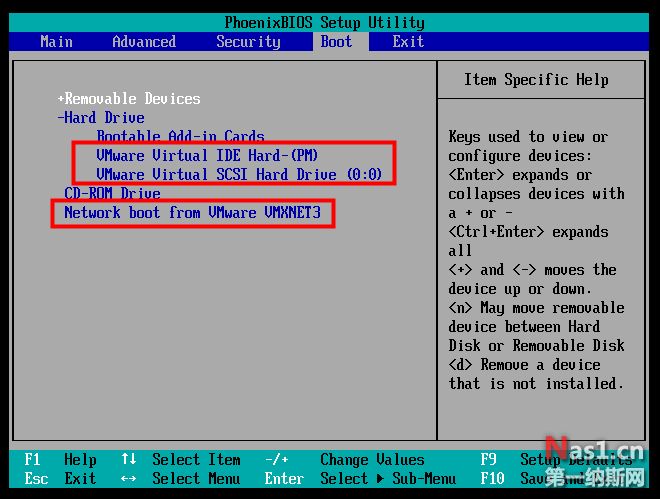Click Enter Select Sub-Menu footer hint
The image size is (660, 499).
click(x=360, y=478)
